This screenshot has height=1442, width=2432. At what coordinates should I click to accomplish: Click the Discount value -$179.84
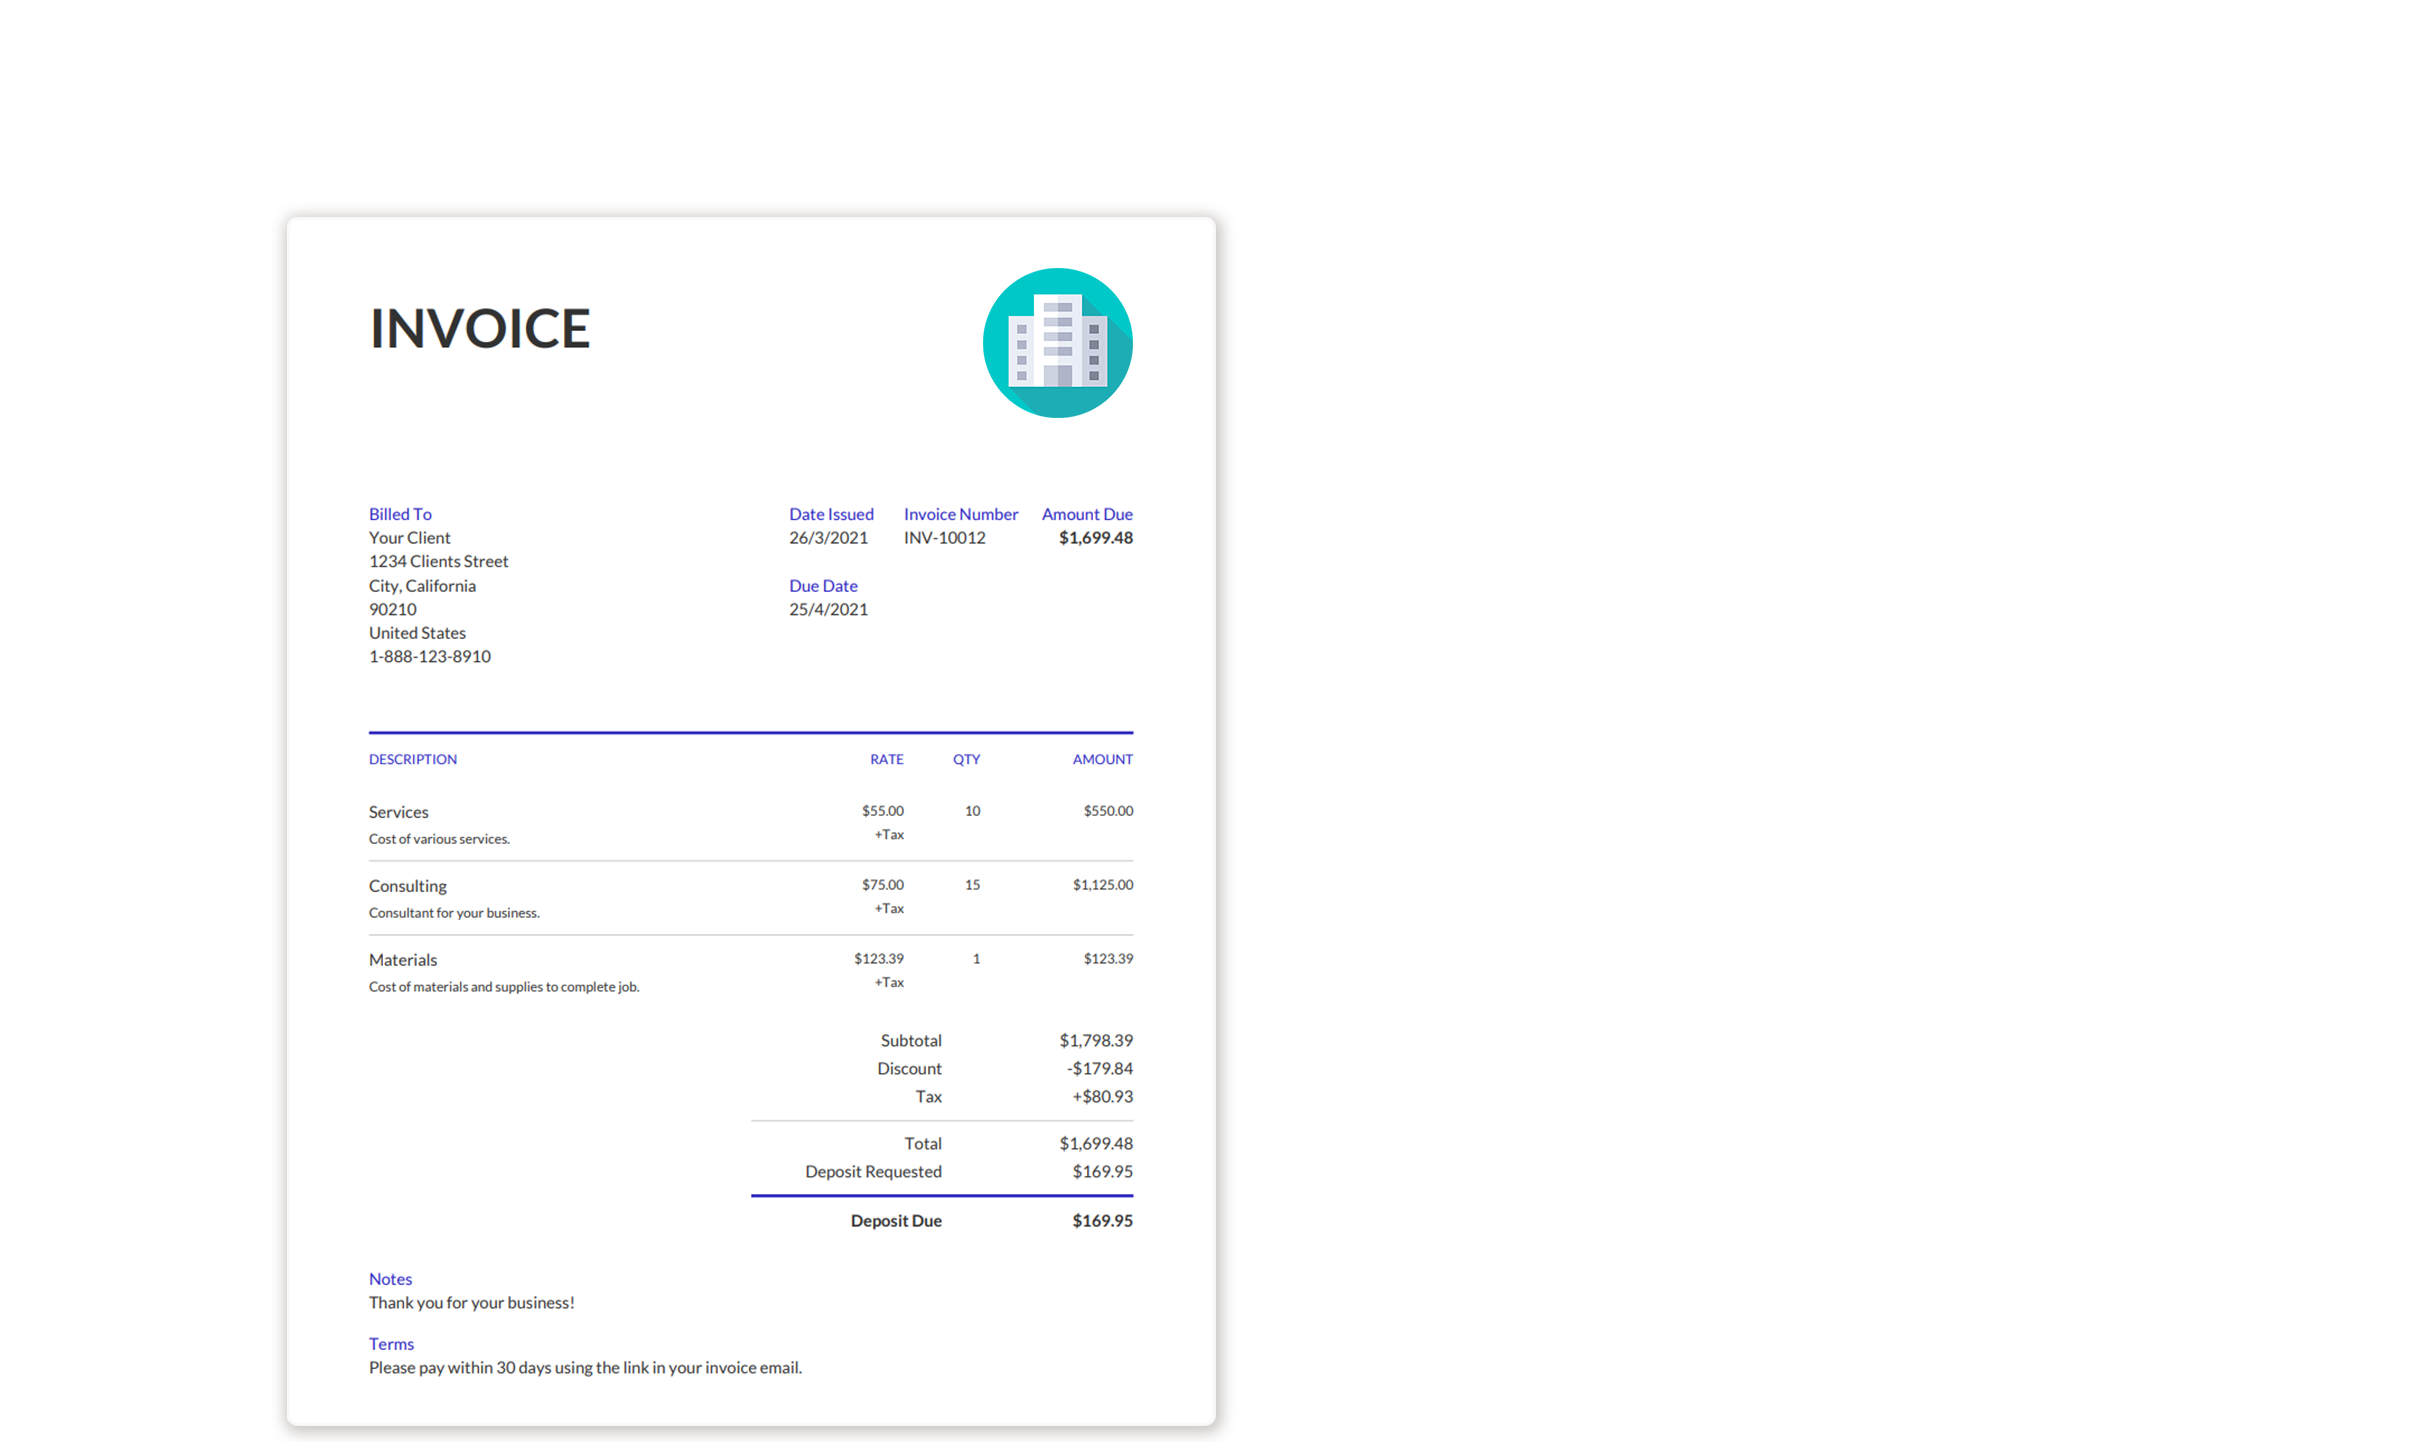1099,1069
